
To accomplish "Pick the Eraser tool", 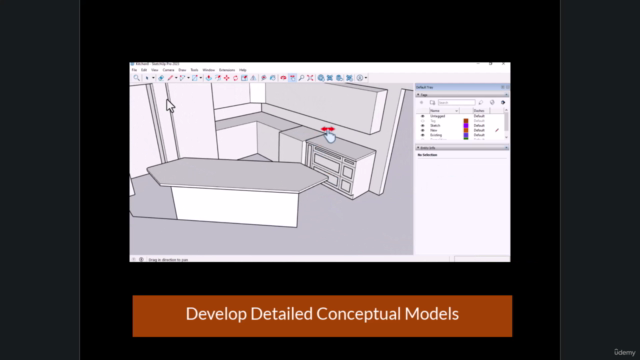I will pos(161,78).
